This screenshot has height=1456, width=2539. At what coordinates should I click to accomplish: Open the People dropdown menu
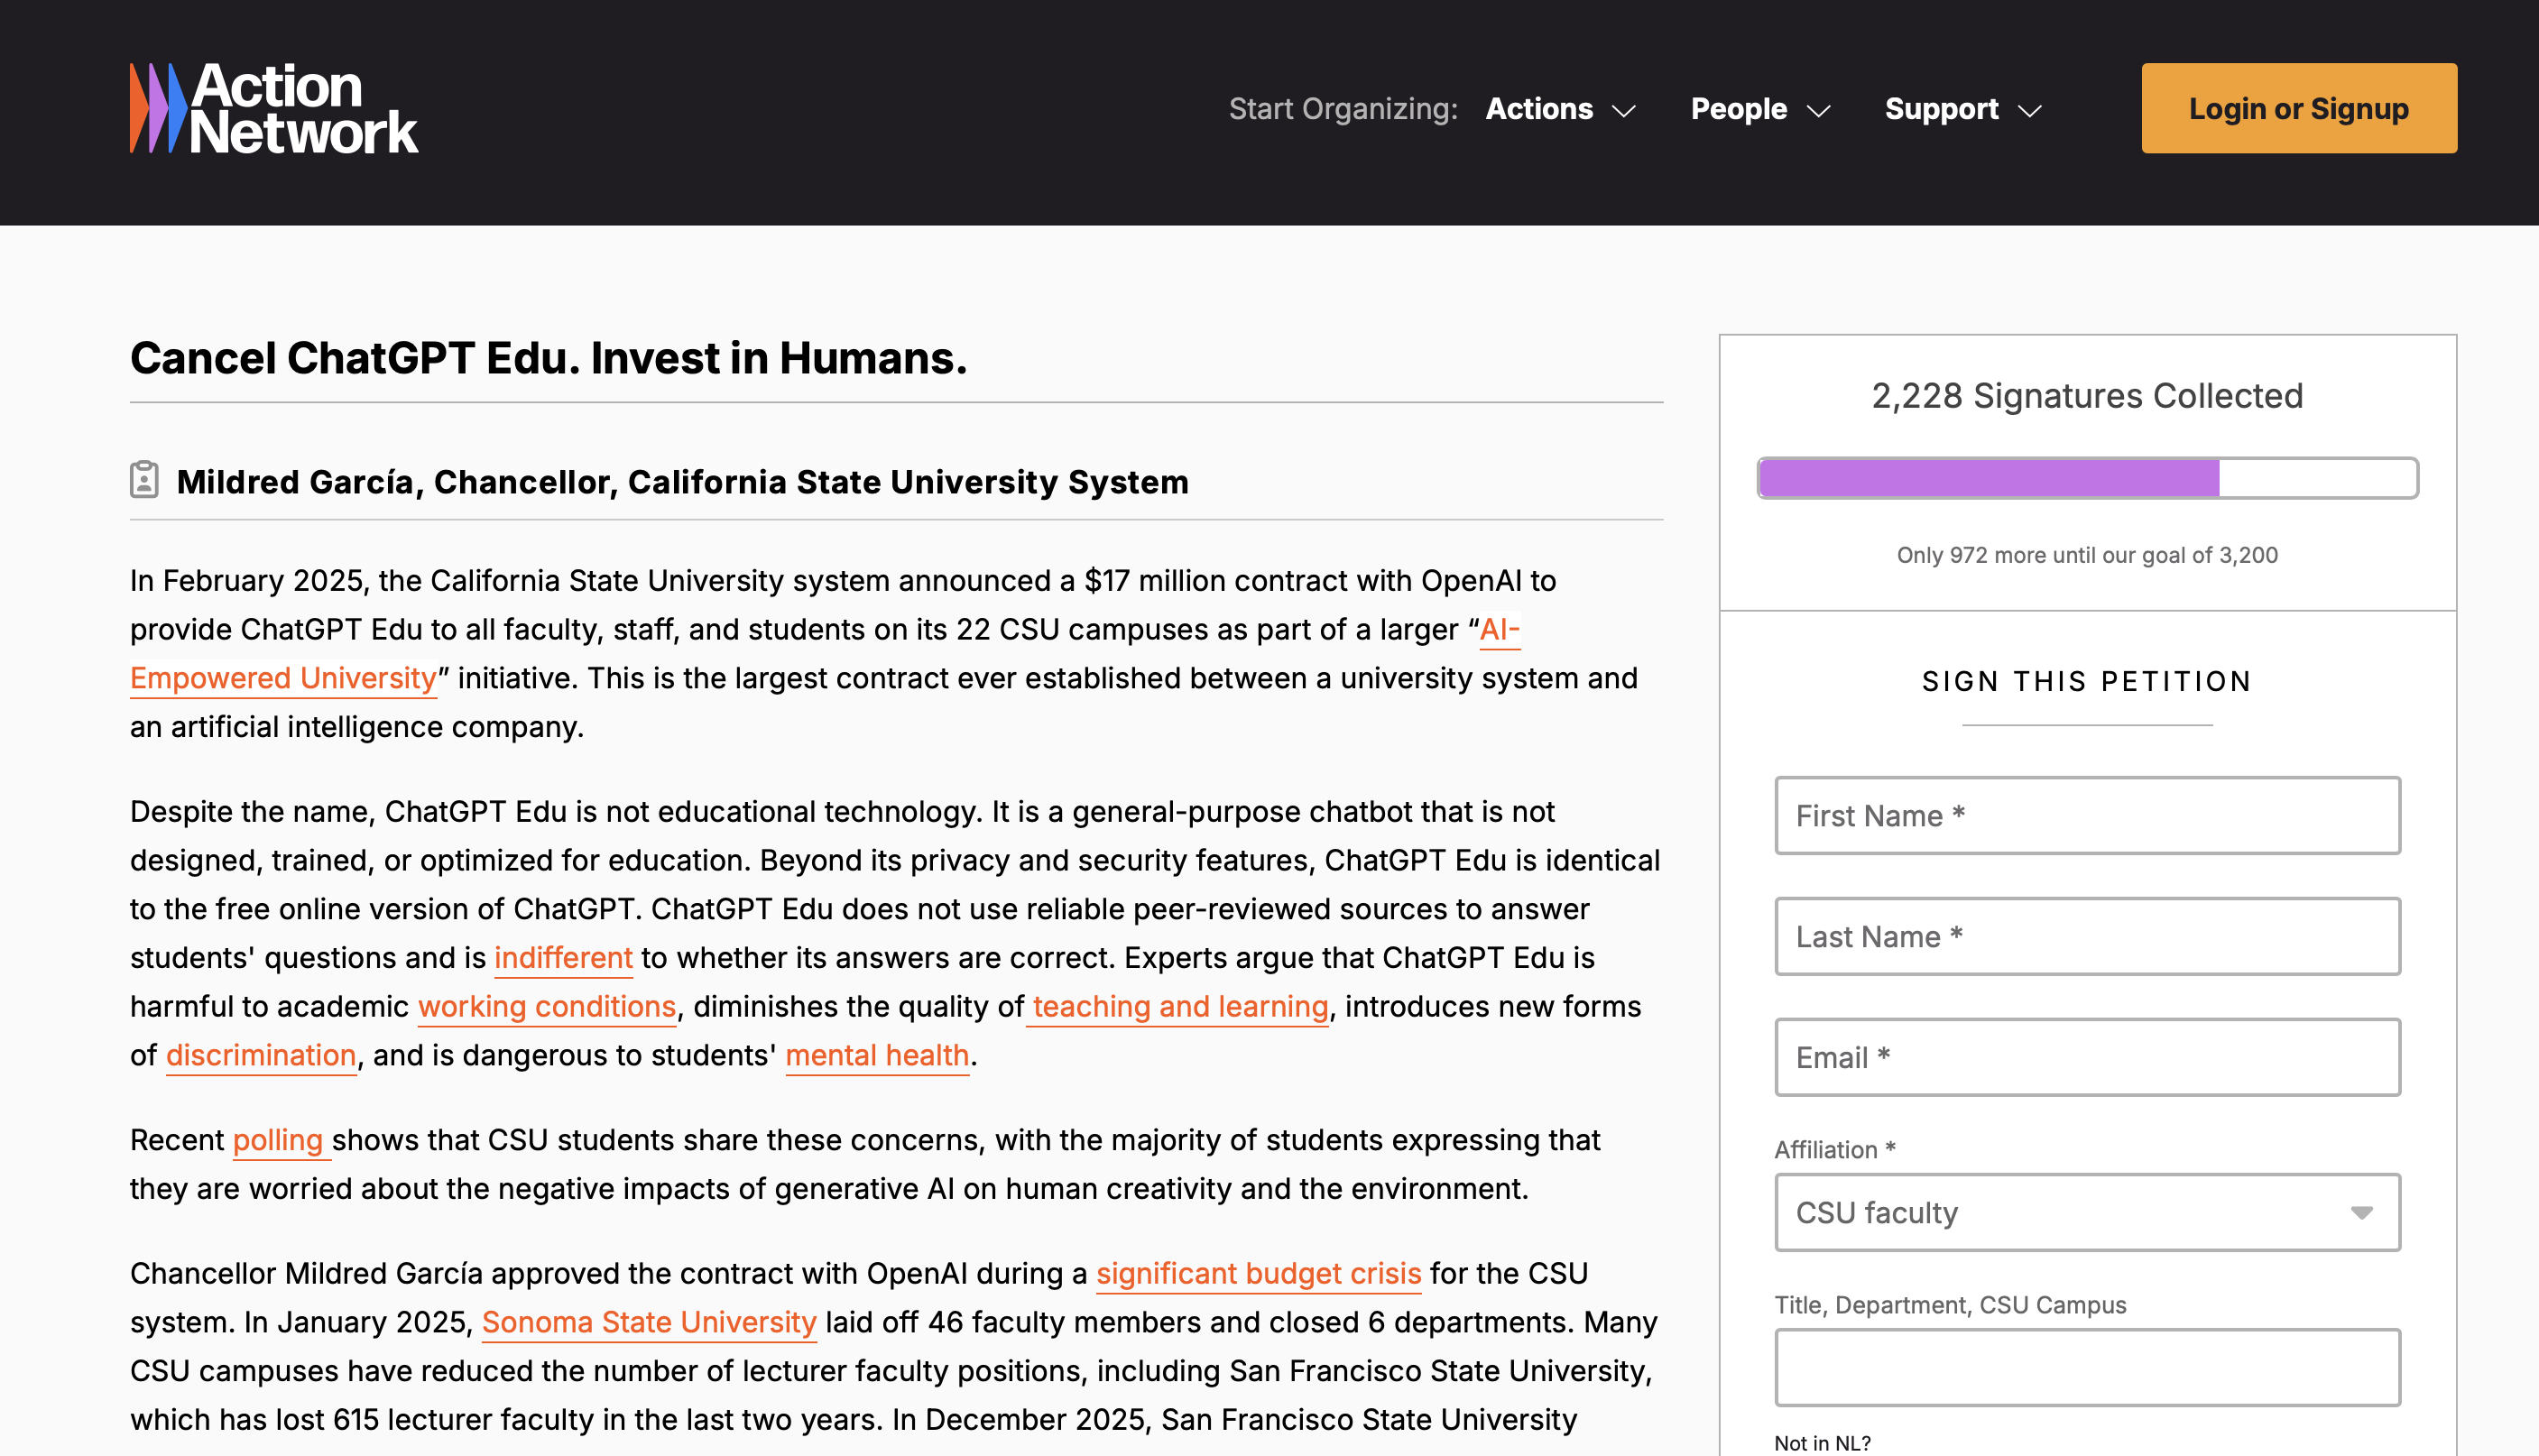pos(1759,109)
